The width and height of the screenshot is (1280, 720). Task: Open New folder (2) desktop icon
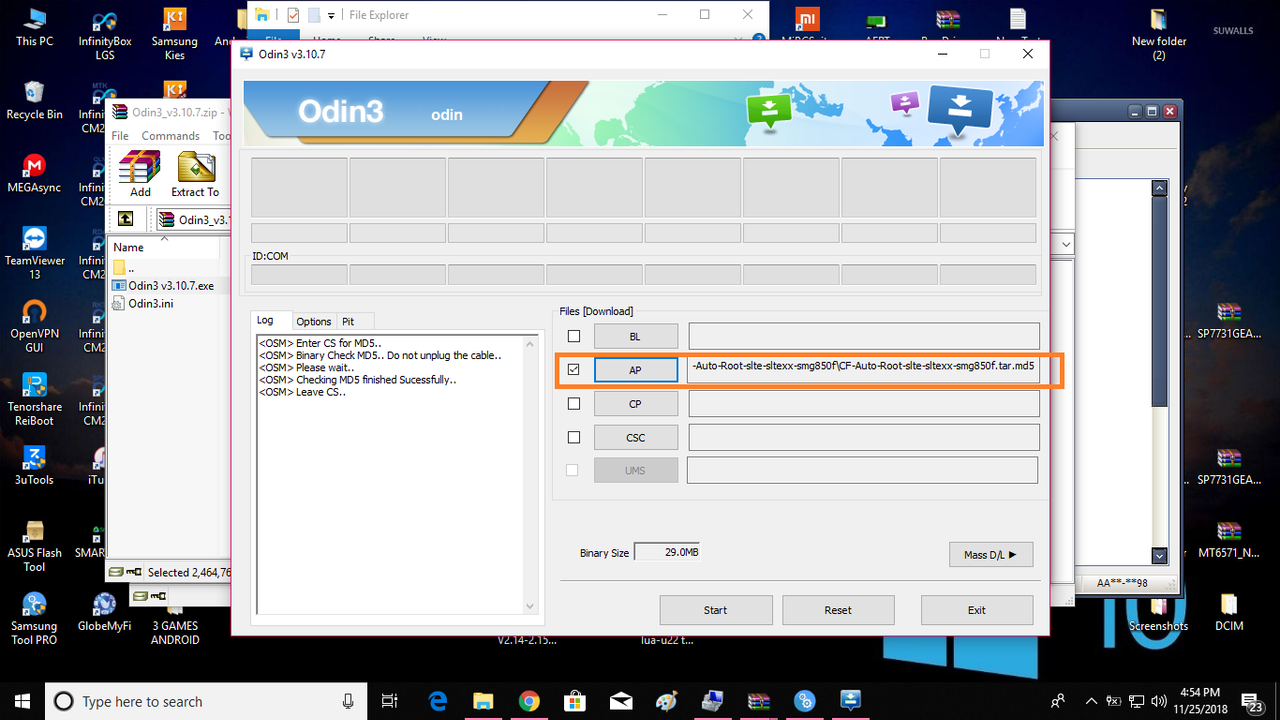coord(1159,34)
